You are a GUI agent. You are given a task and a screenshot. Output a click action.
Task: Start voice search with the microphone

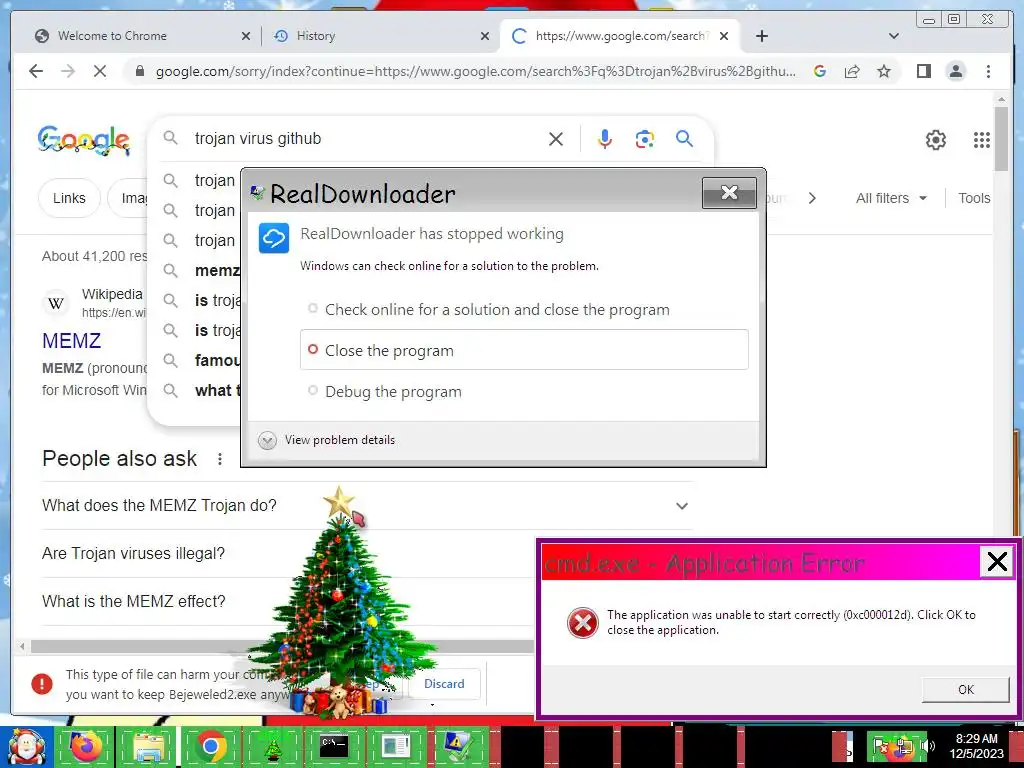605,138
